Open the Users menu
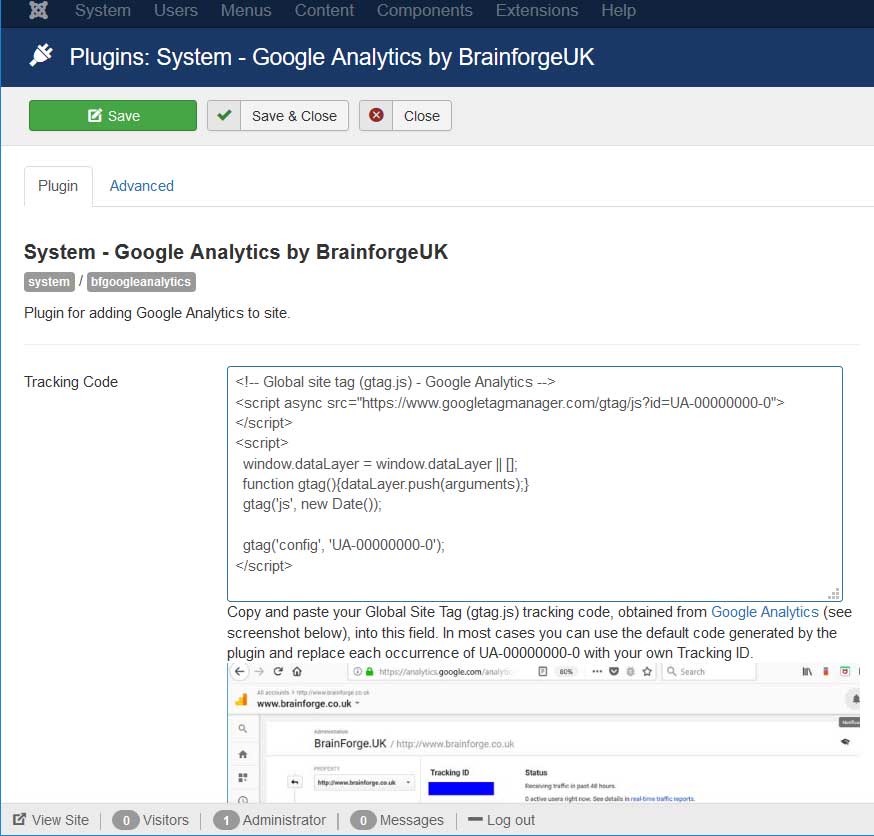The height and width of the screenshot is (836, 874). [x=176, y=10]
